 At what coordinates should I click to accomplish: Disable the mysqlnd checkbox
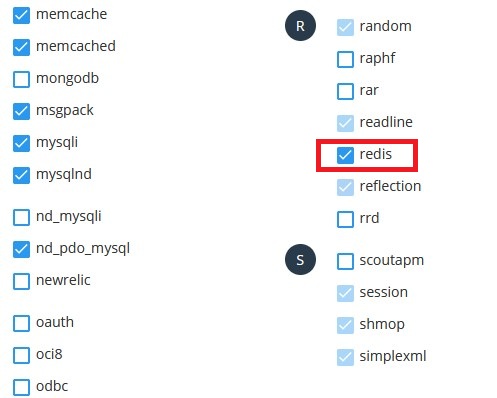(21, 175)
